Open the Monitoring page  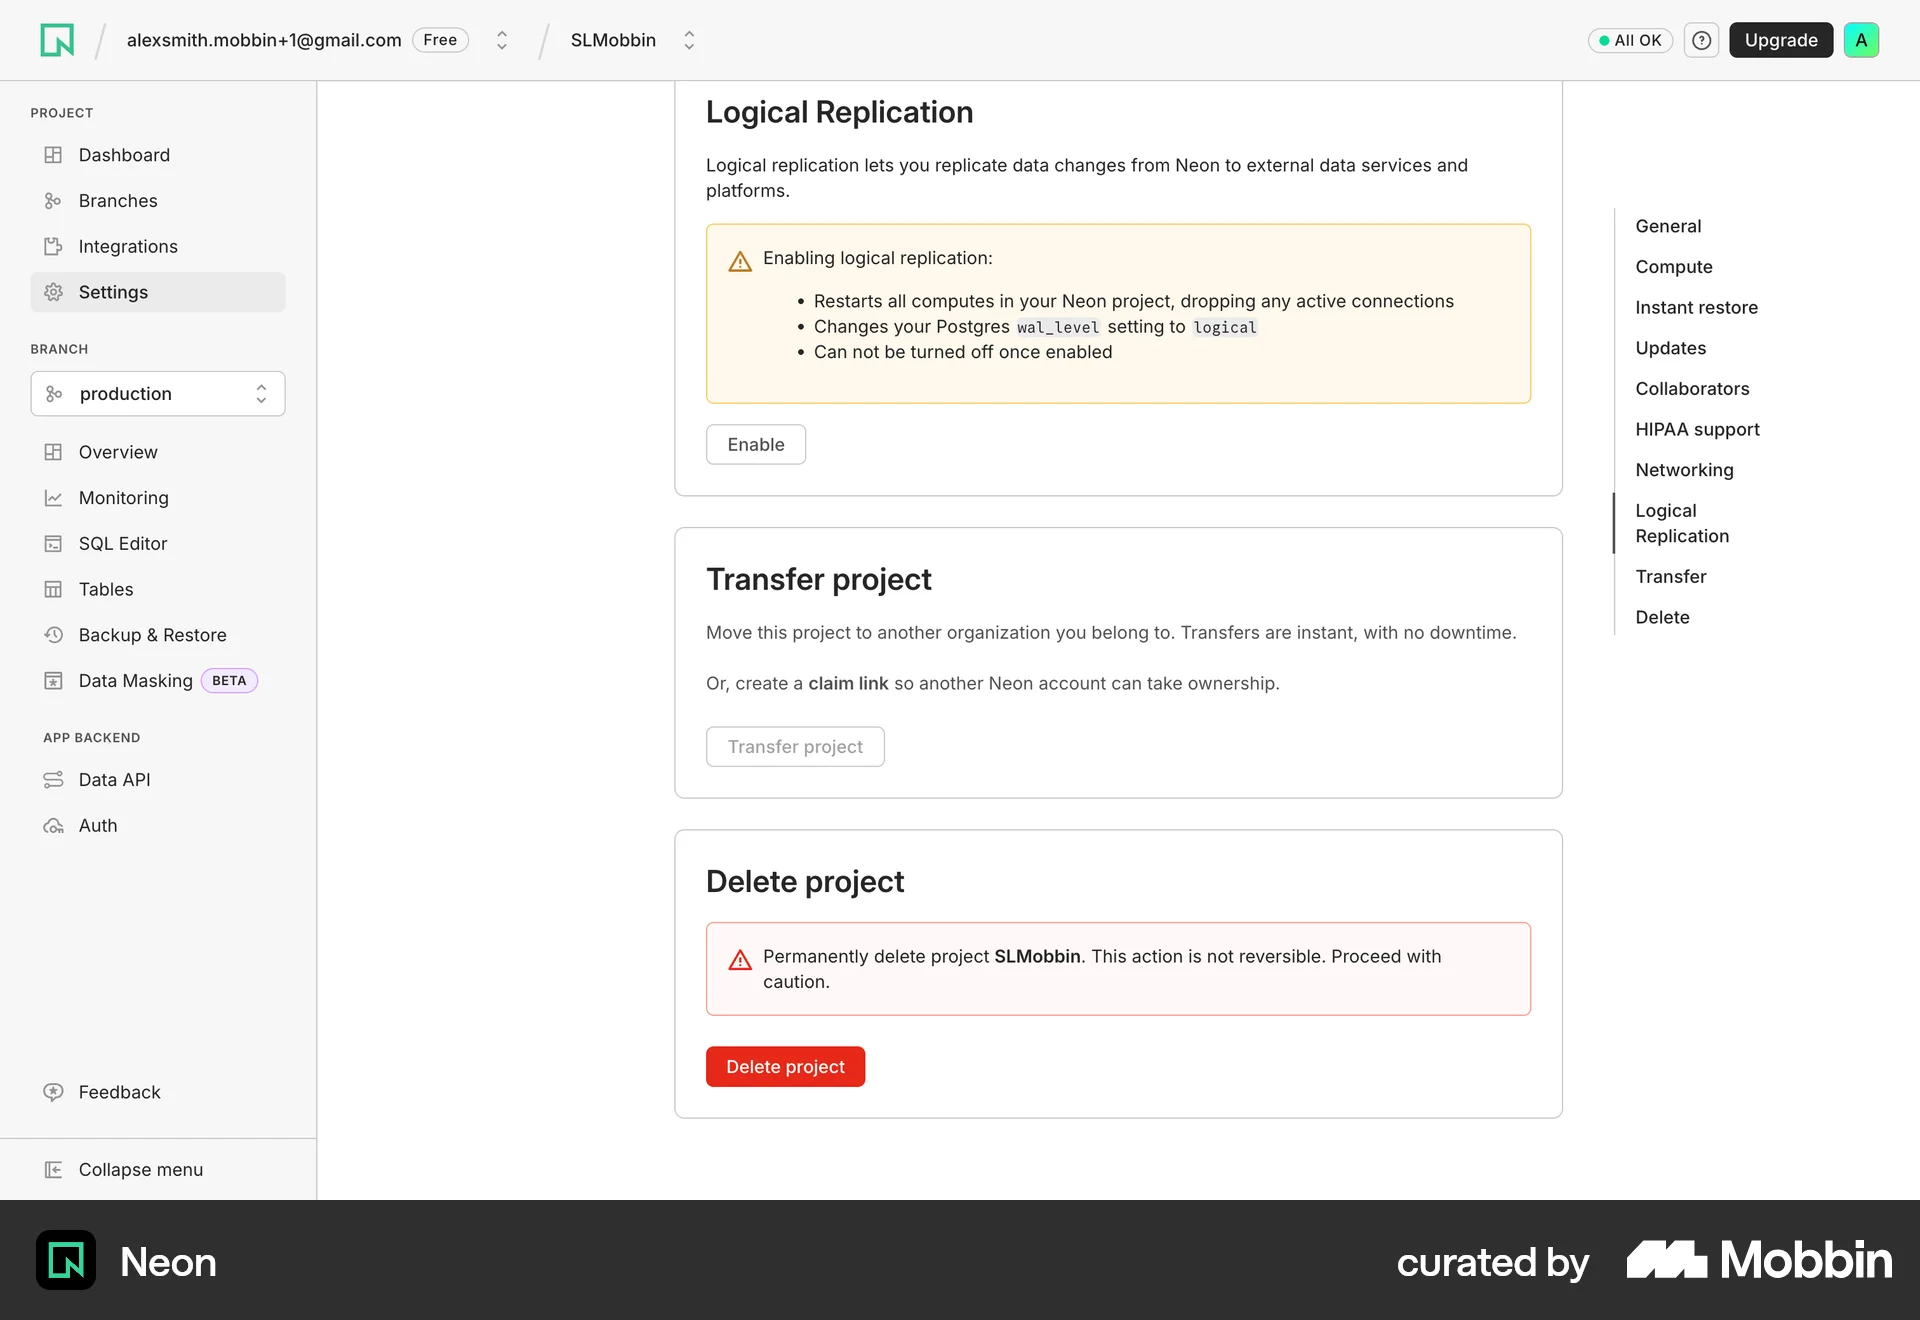tap(158, 498)
